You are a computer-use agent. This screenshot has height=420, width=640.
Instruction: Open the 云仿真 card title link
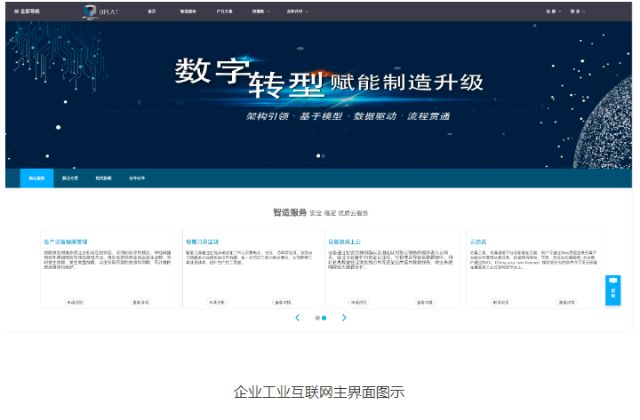click(x=478, y=242)
